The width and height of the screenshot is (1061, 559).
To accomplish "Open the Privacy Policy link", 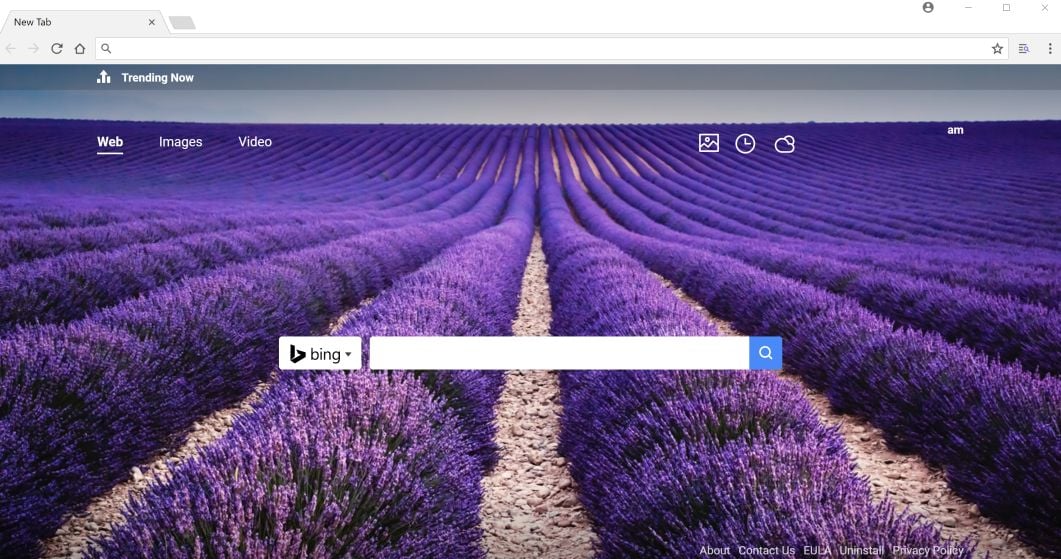I will [x=928, y=550].
